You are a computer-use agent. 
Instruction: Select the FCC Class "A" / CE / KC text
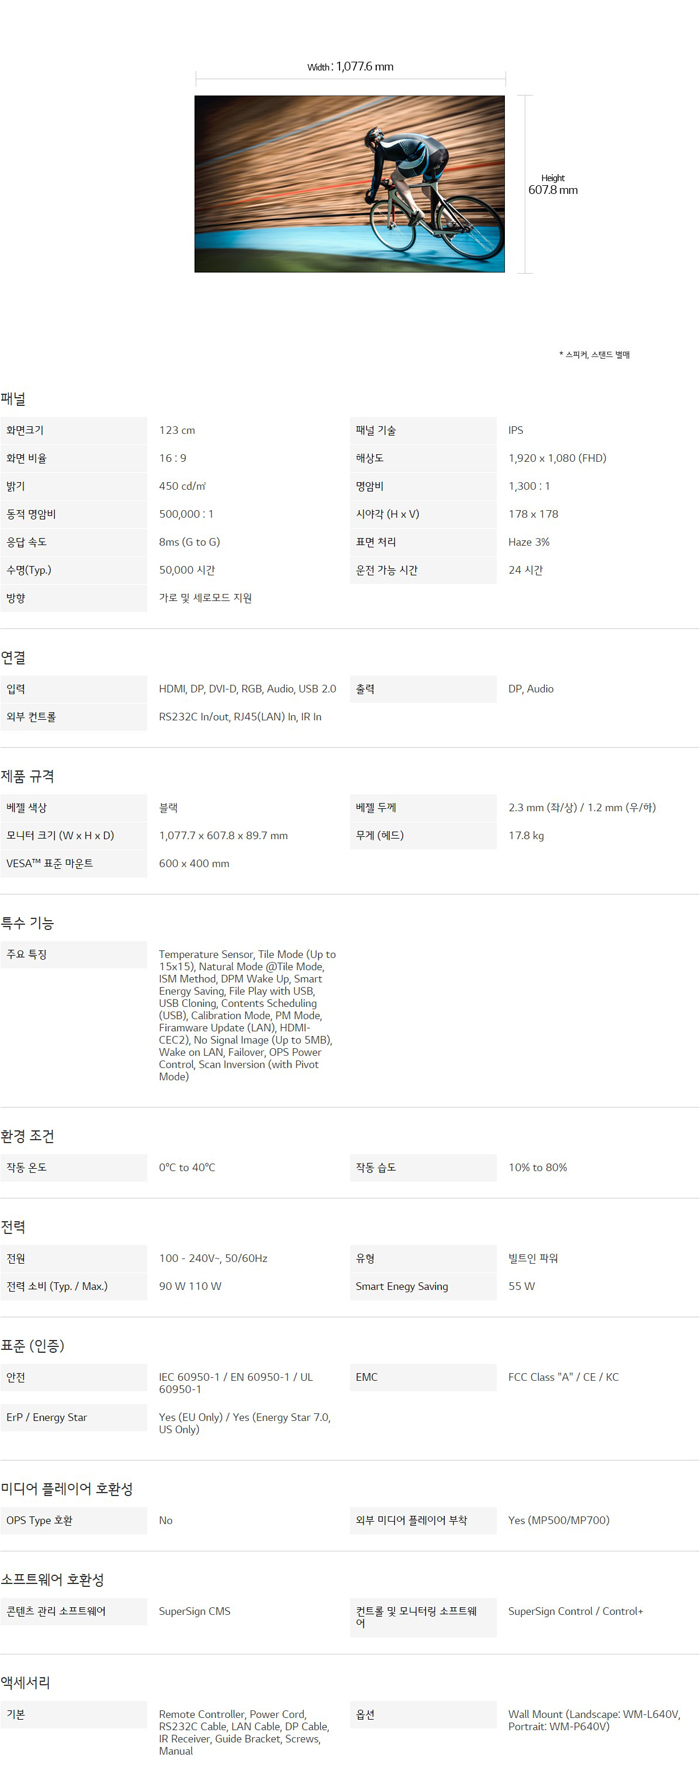point(563,1377)
